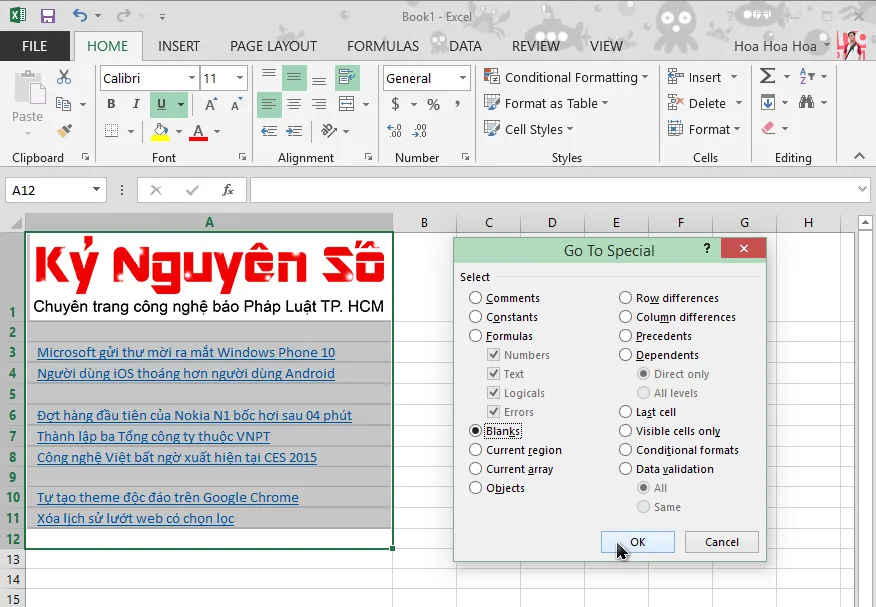
Task: Open the Calibri font name dropdown
Action: click(190, 77)
